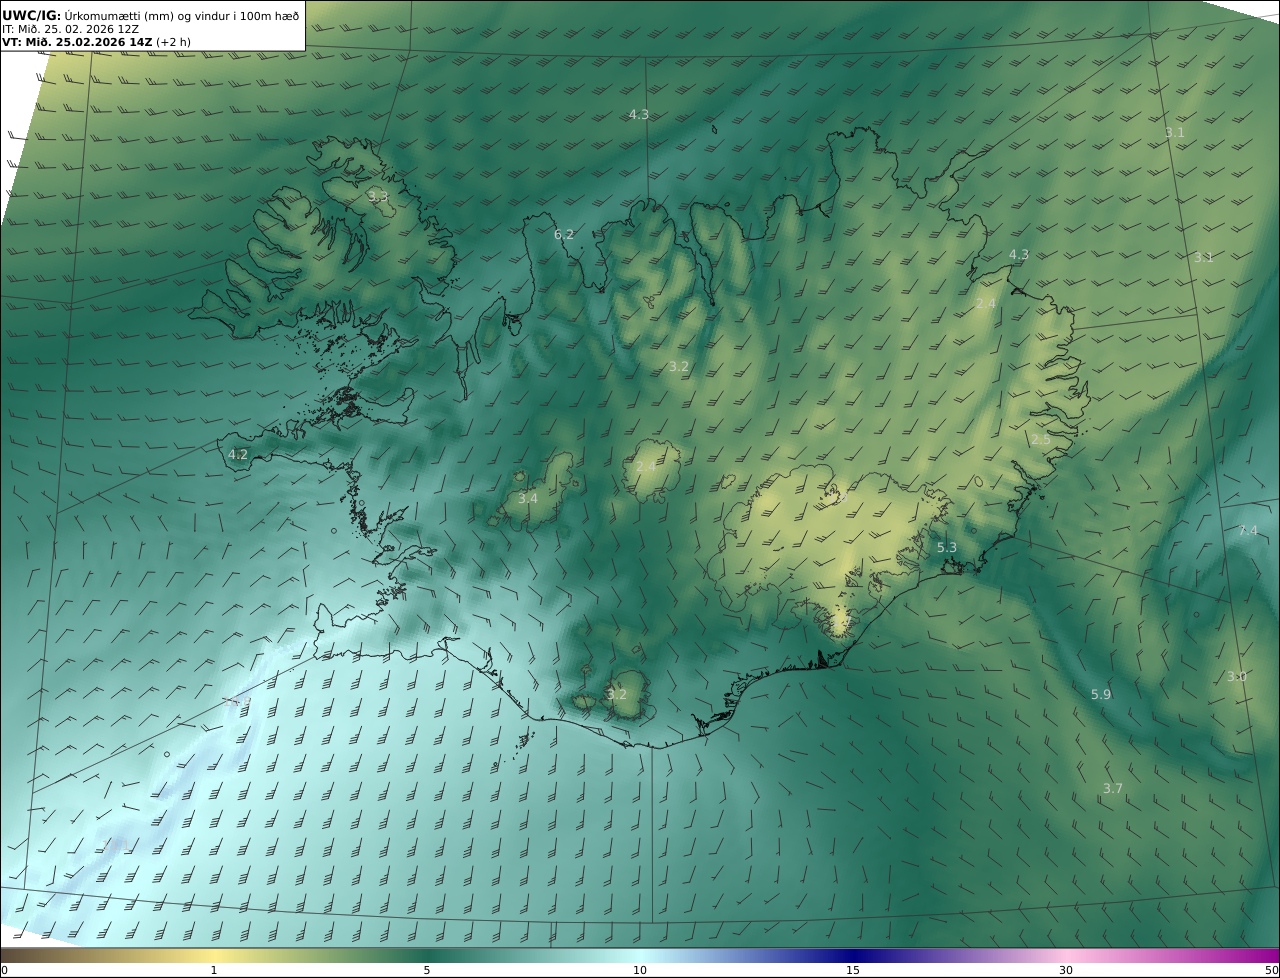Image resolution: width=1280 pixels, height=978 pixels.
Task: Click the colorbar tick label 5
Action: click(427, 970)
